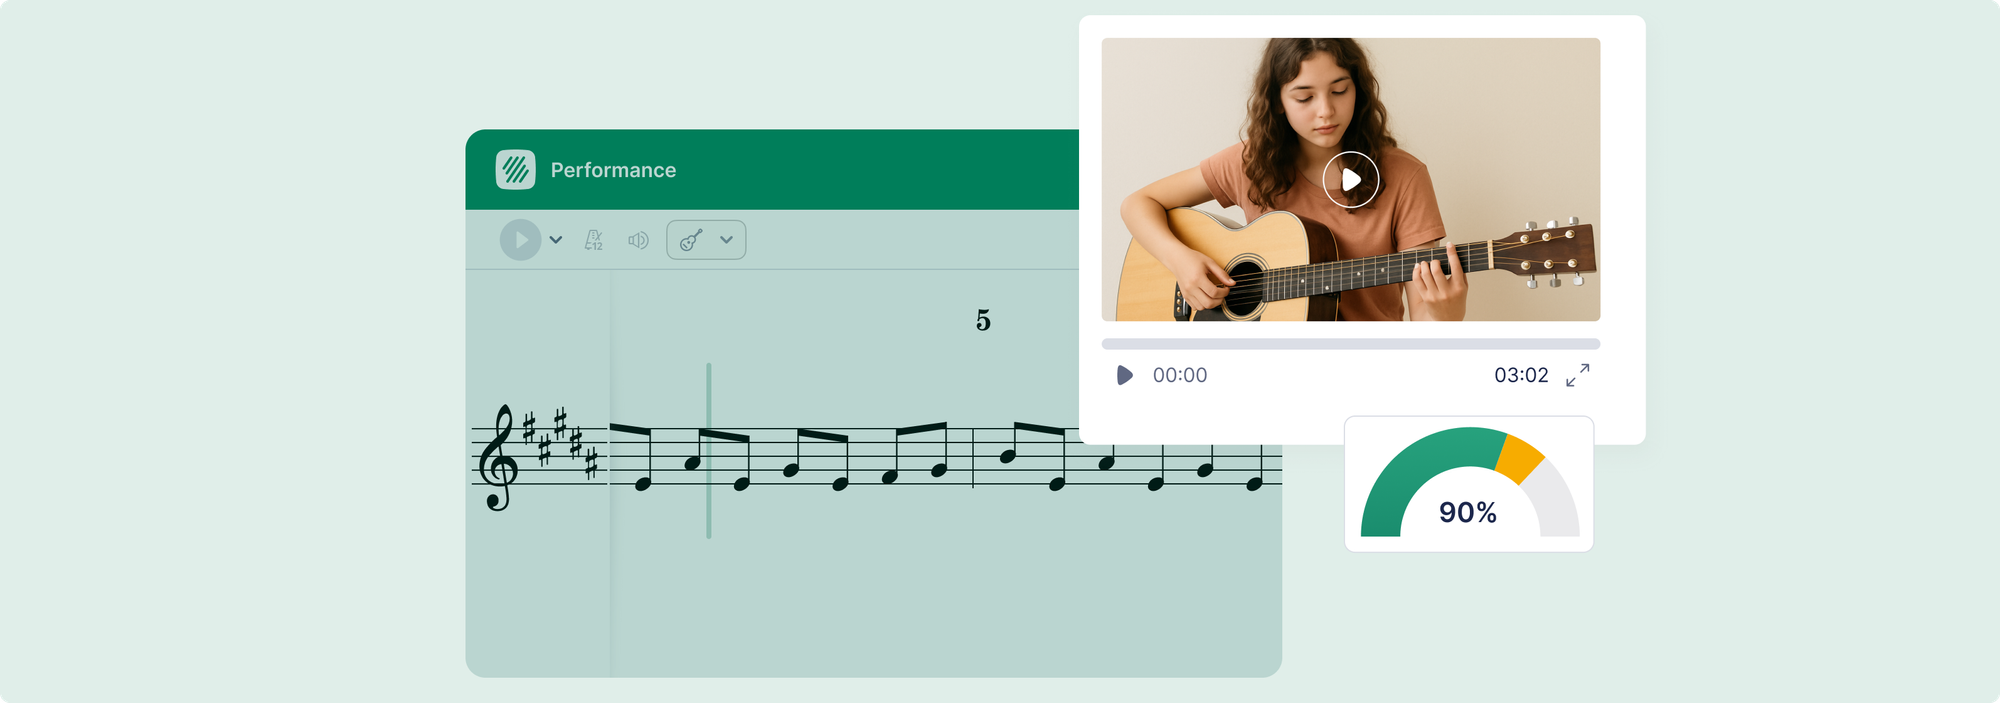Click the video progress bar track

click(x=1350, y=344)
